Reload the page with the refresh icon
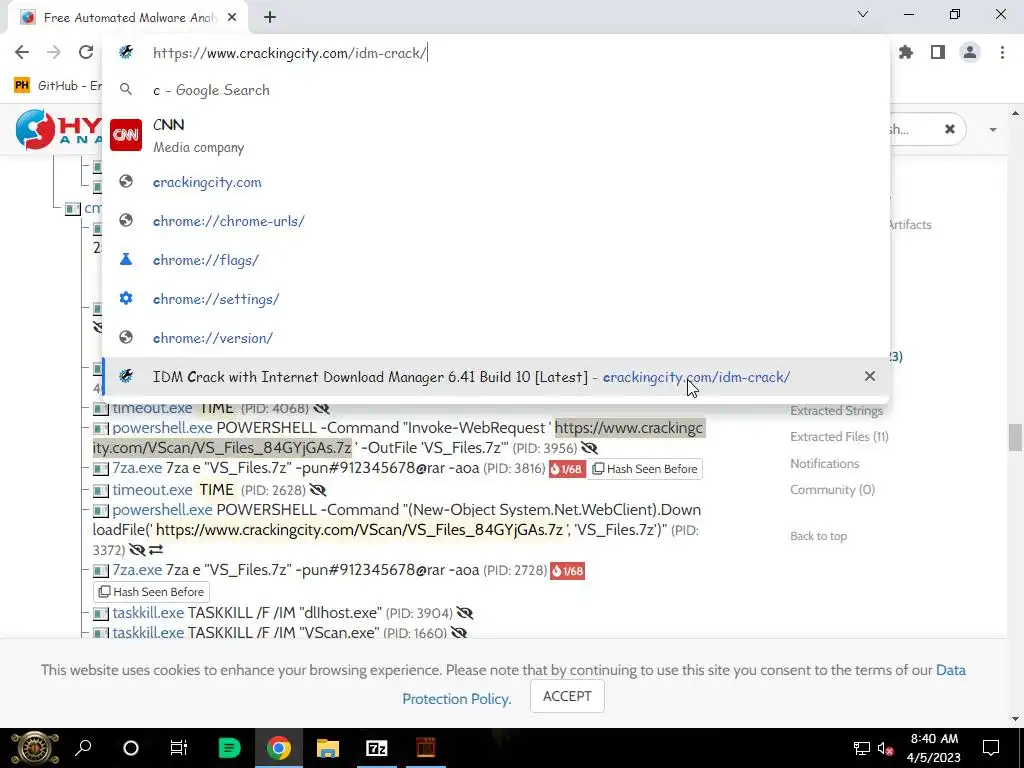The height and width of the screenshot is (768, 1024). (x=86, y=52)
